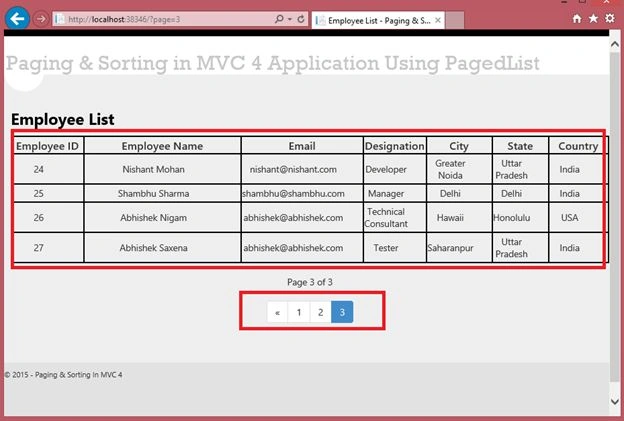Screen dimensions: 624x421
Task: Select the Employee List - Paging tab
Action: [x=378, y=20]
